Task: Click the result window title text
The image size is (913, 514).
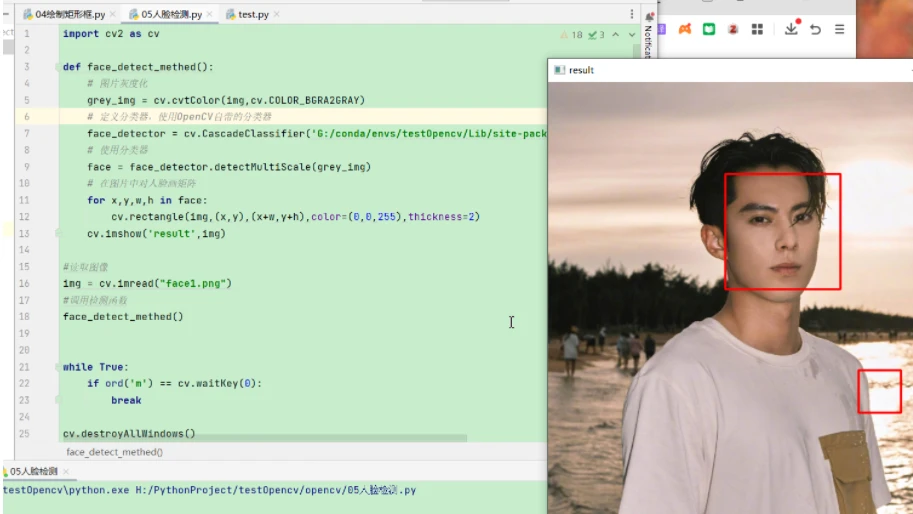Action: [581, 70]
